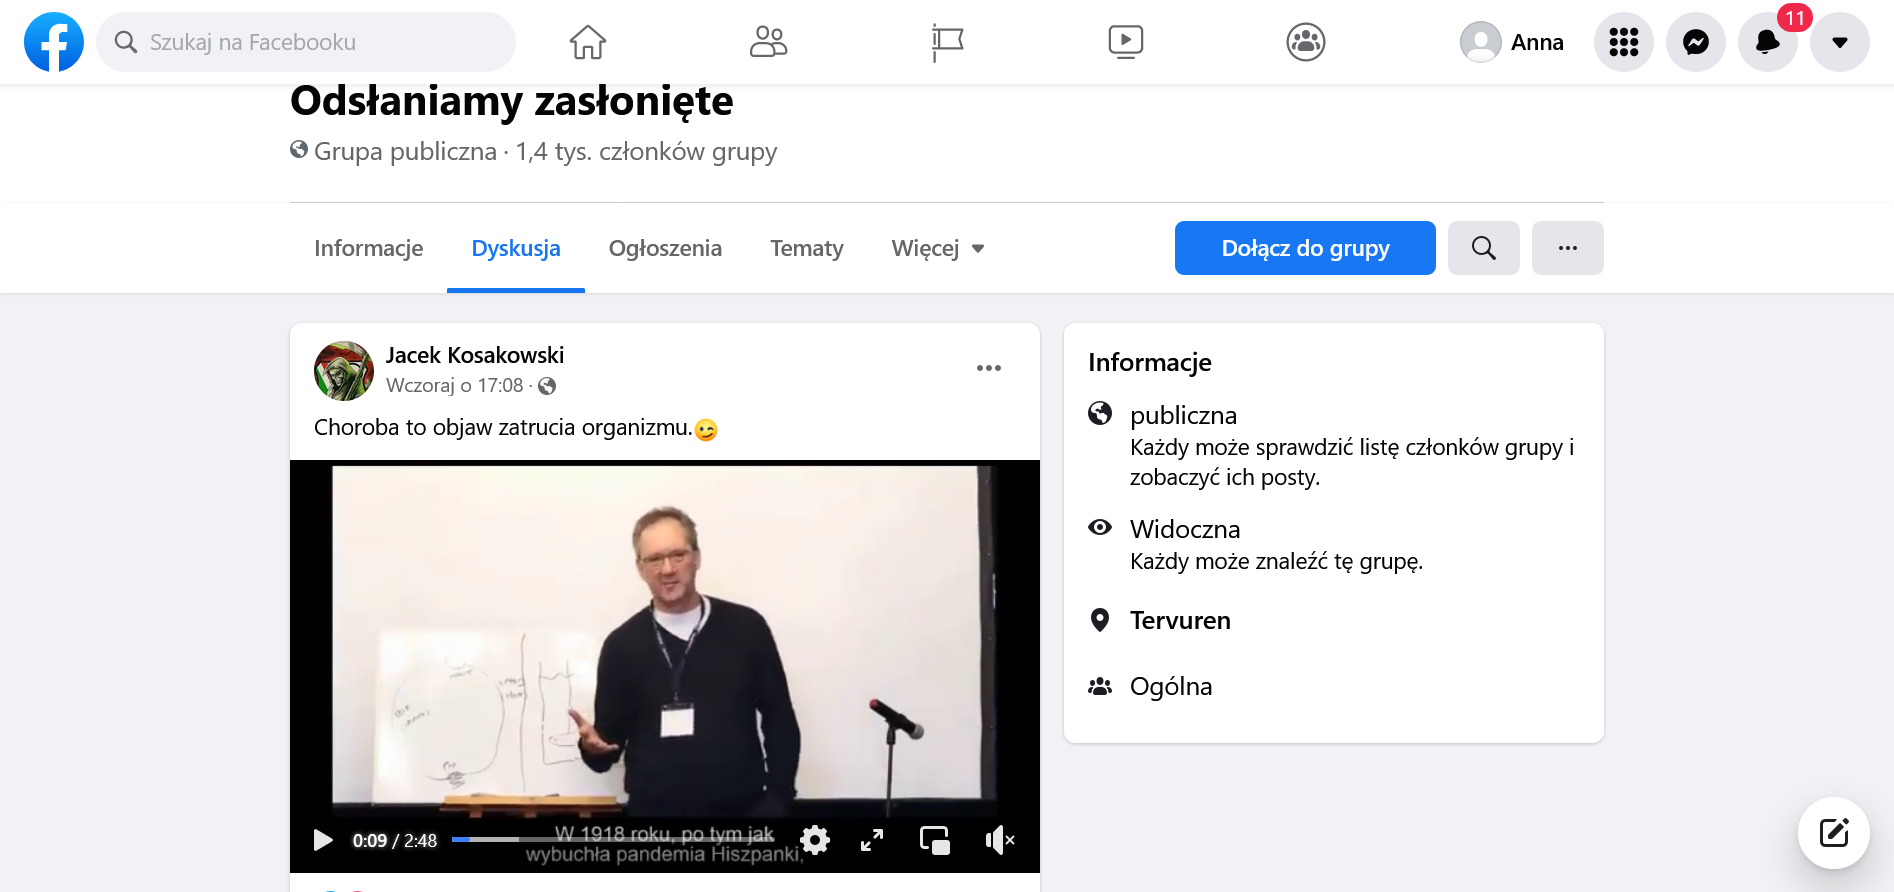The height and width of the screenshot is (892, 1894).
Task: Open post options three-dot menu
Action: tap(989, 368)
